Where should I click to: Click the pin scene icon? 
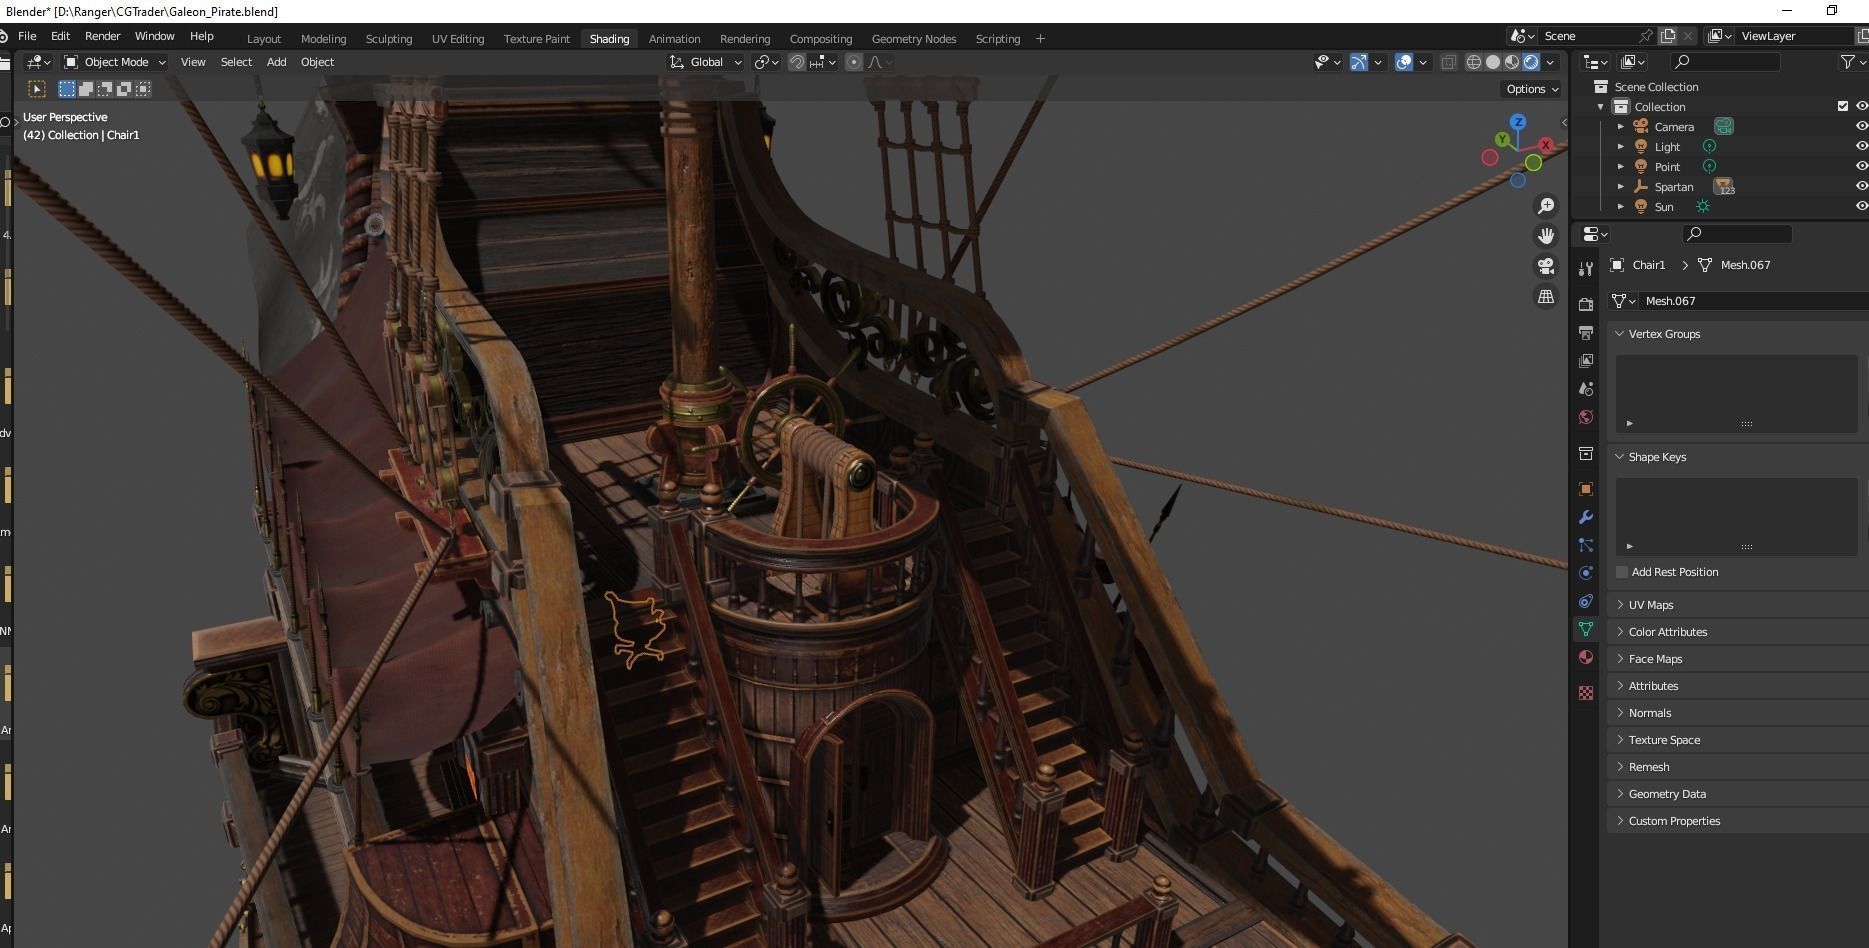[1647, 36]
